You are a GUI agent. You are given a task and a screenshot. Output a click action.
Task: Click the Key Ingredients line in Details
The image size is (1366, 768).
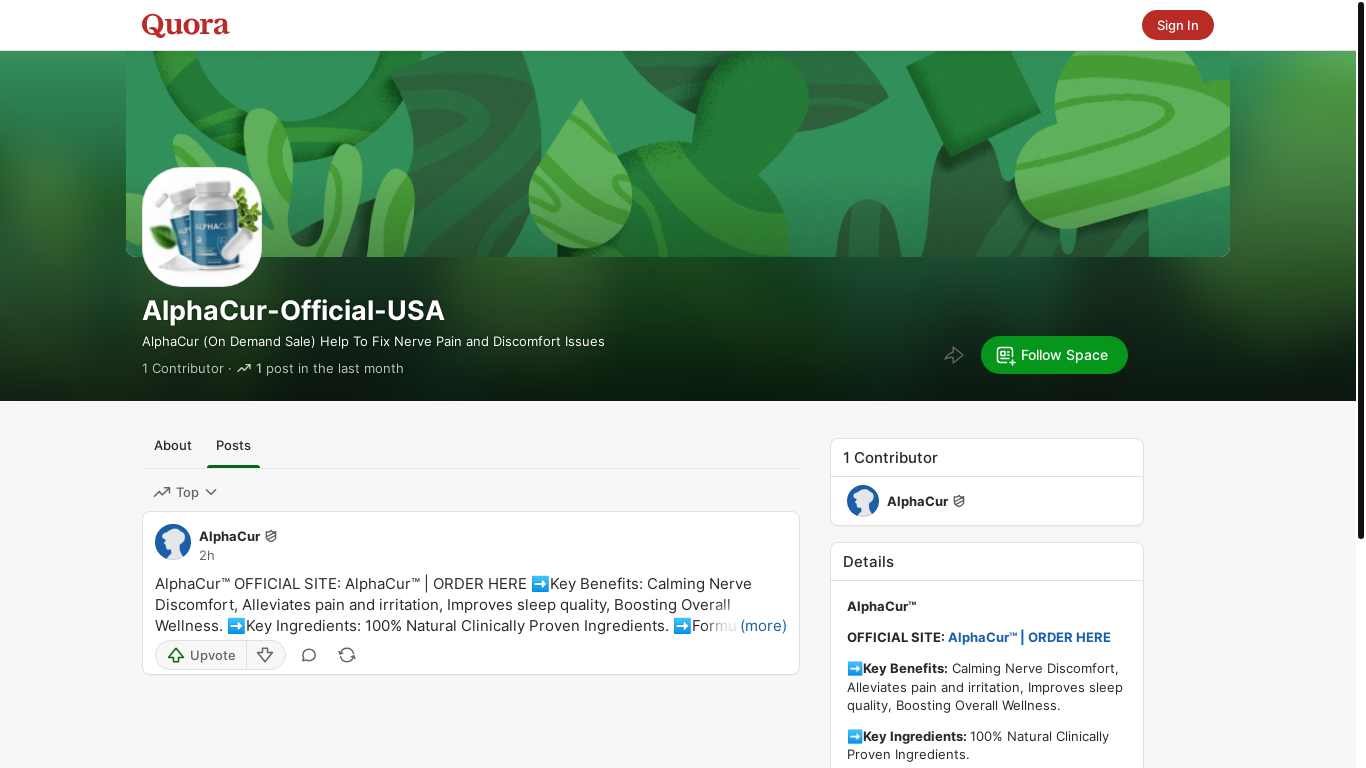pyautogui.click(x=978, y=745)
